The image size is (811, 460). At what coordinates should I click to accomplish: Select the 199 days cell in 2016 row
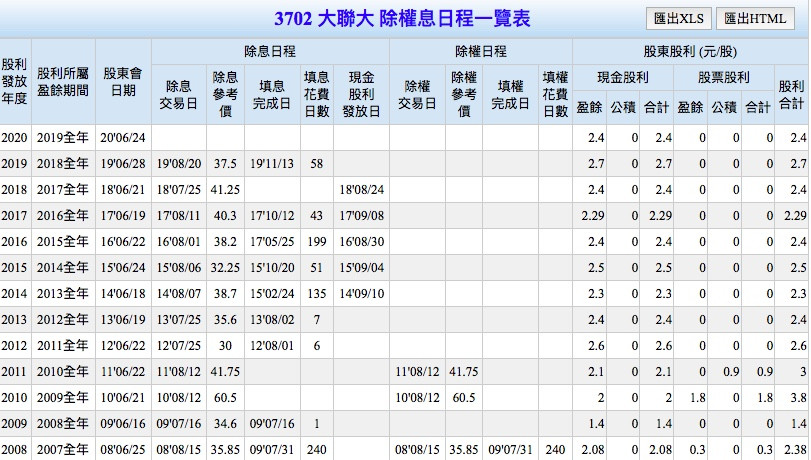pyautogui.click(x=317, y=241)
